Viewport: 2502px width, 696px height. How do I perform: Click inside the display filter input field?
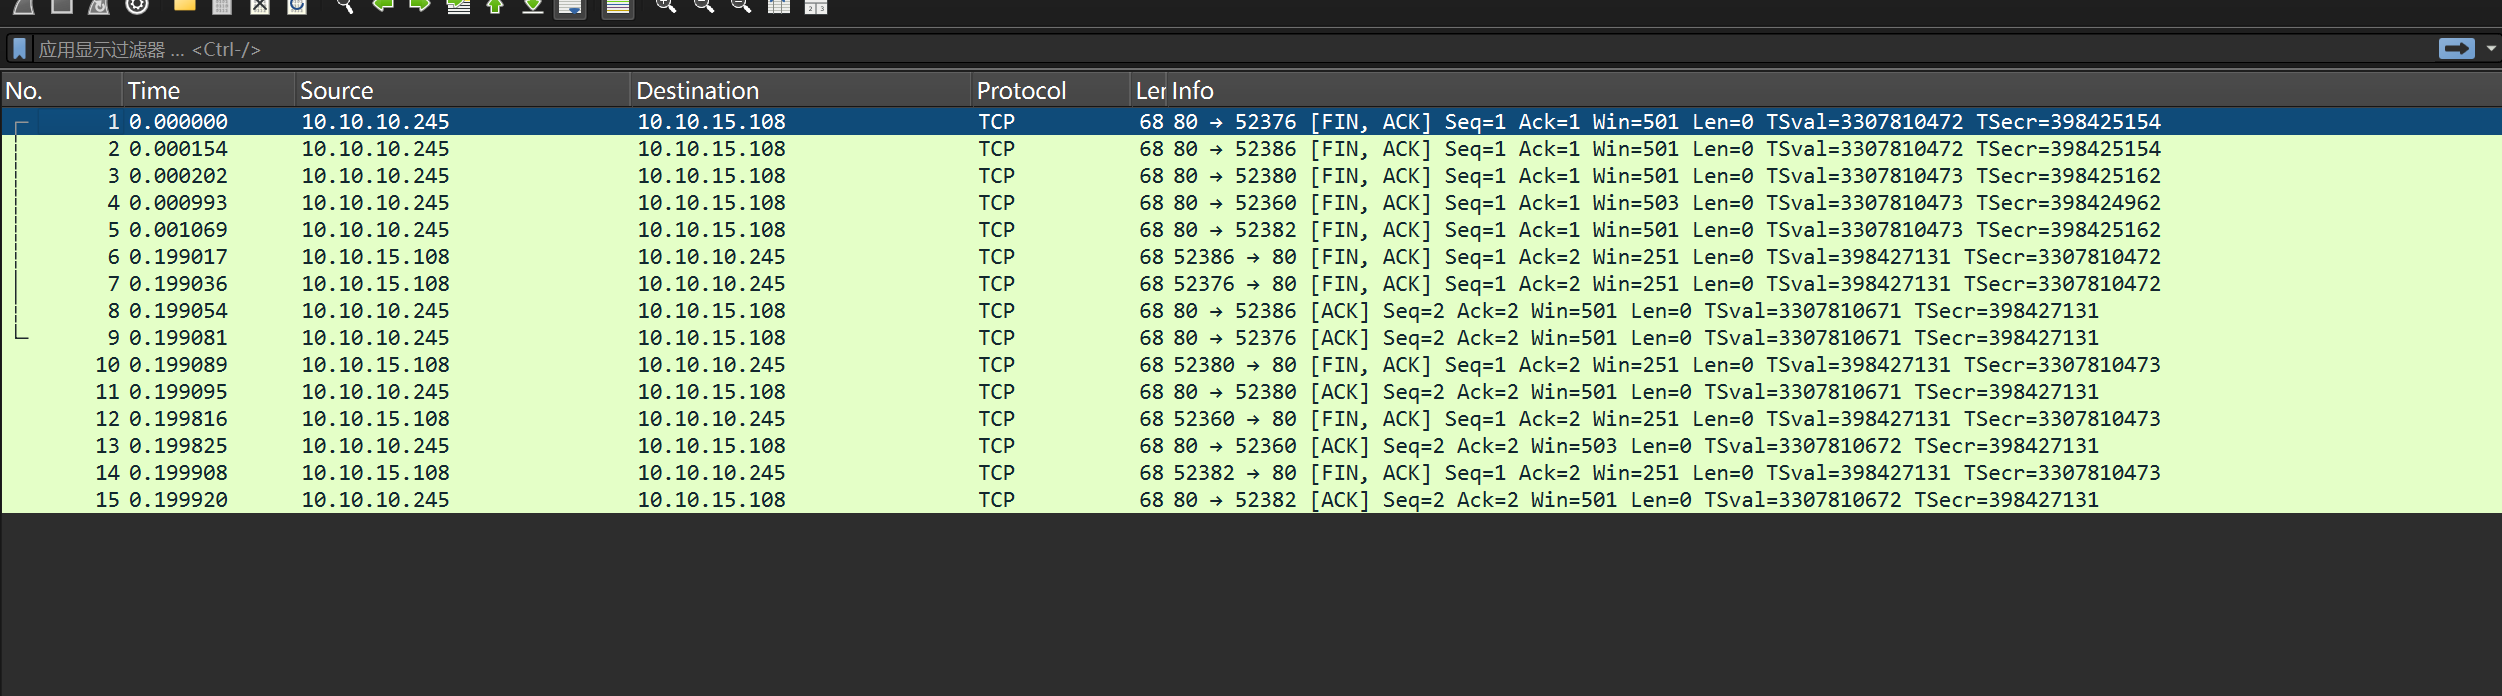pos(1200,49)
